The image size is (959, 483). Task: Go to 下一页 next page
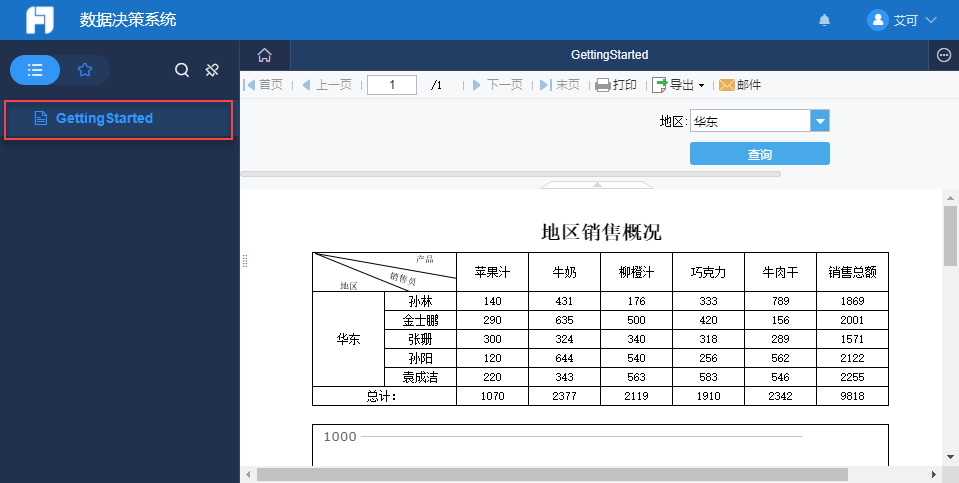pos(497,85)
